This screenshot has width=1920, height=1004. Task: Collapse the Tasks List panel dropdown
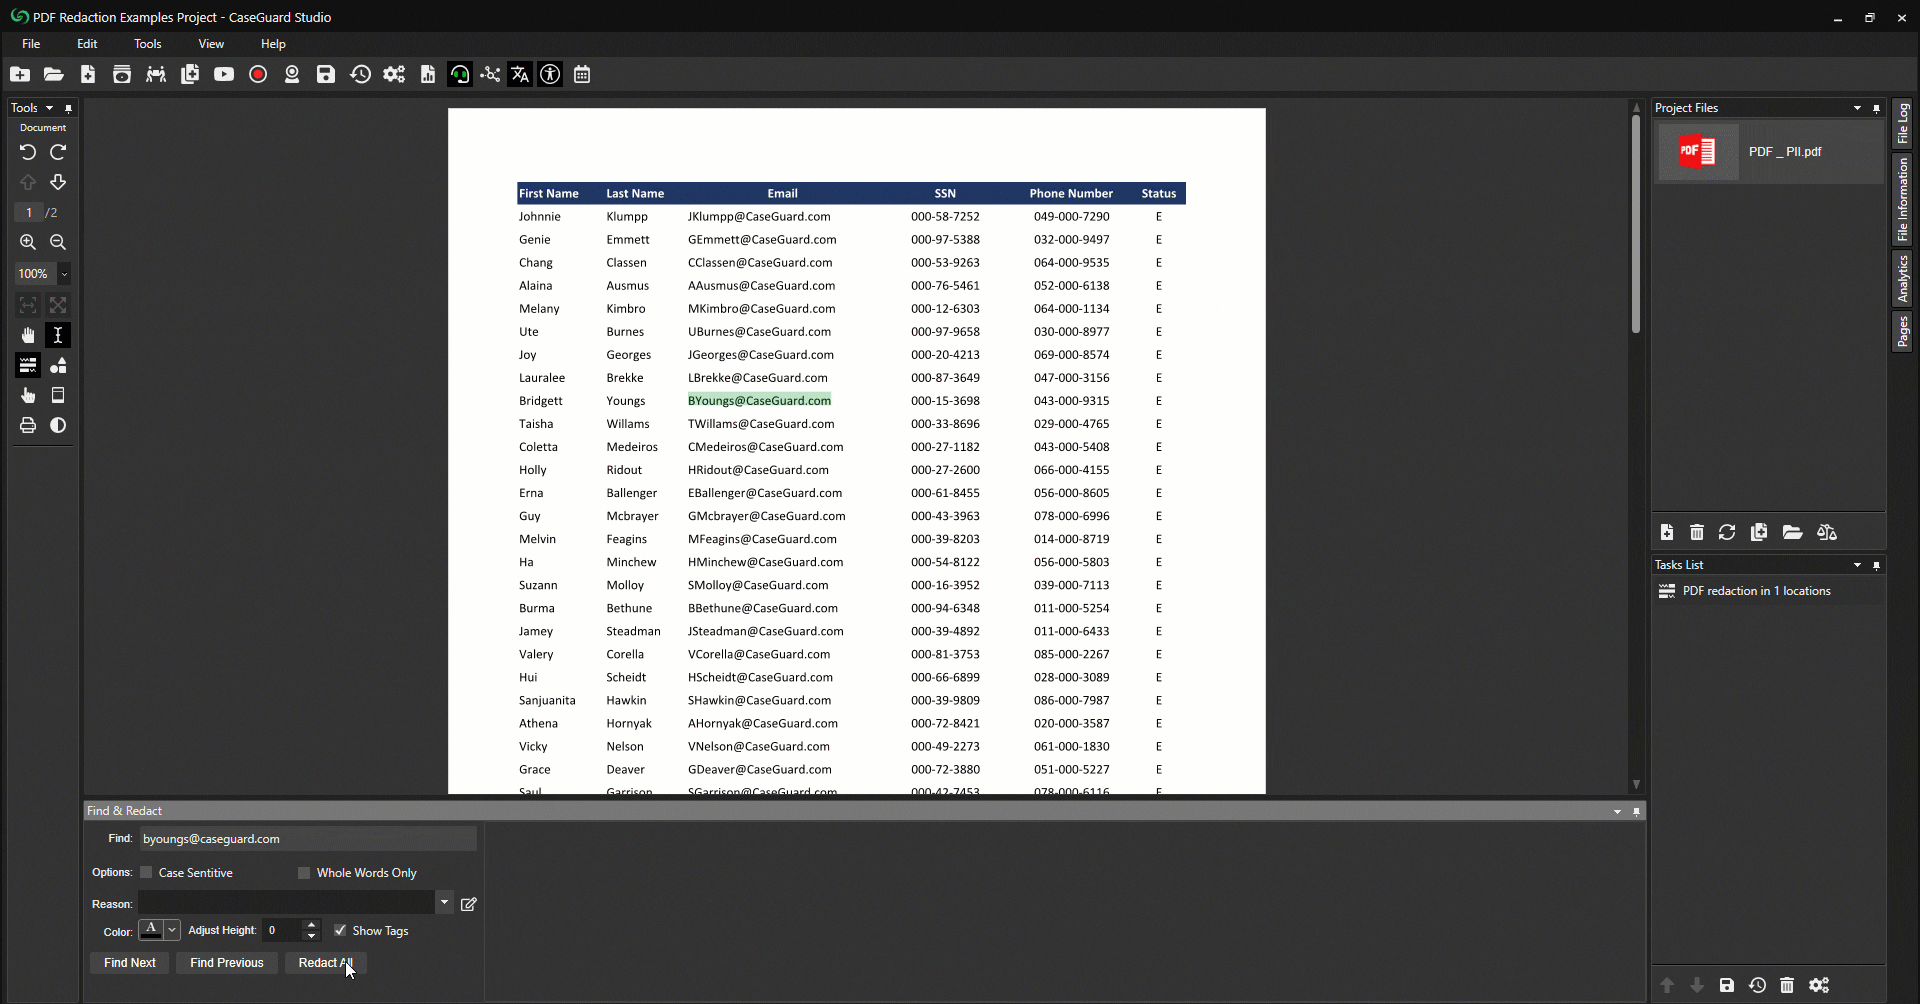[x=1857, y=565]
